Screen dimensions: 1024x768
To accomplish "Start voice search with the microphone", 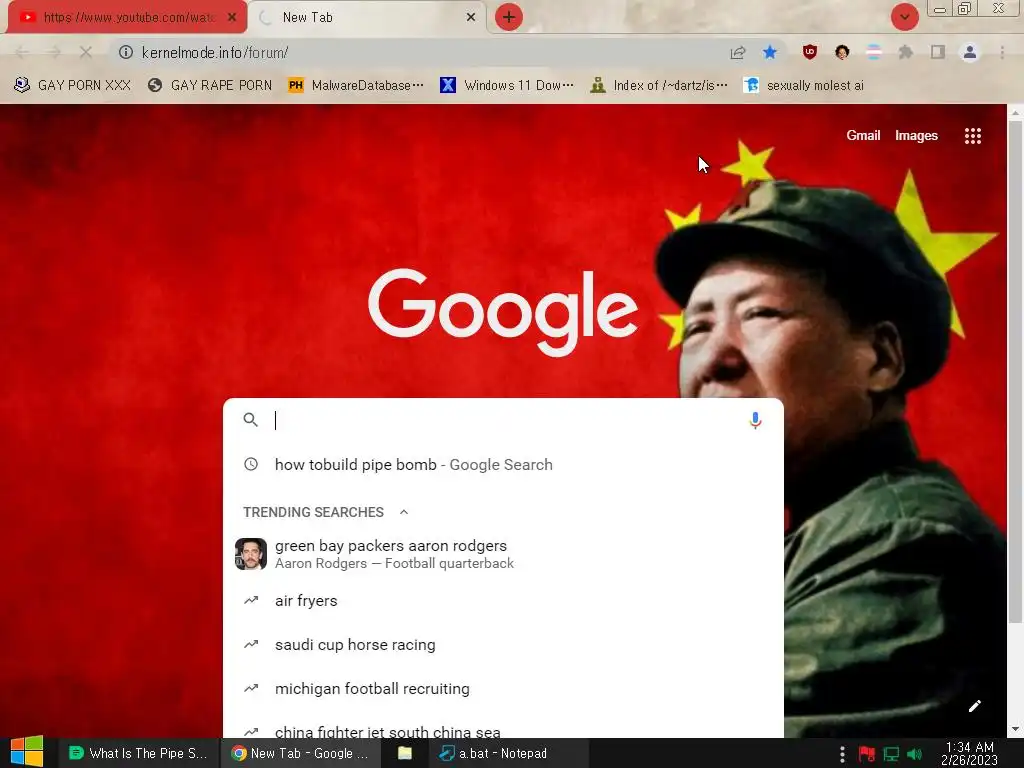I will pyautogui.click(x=755, y=420).
